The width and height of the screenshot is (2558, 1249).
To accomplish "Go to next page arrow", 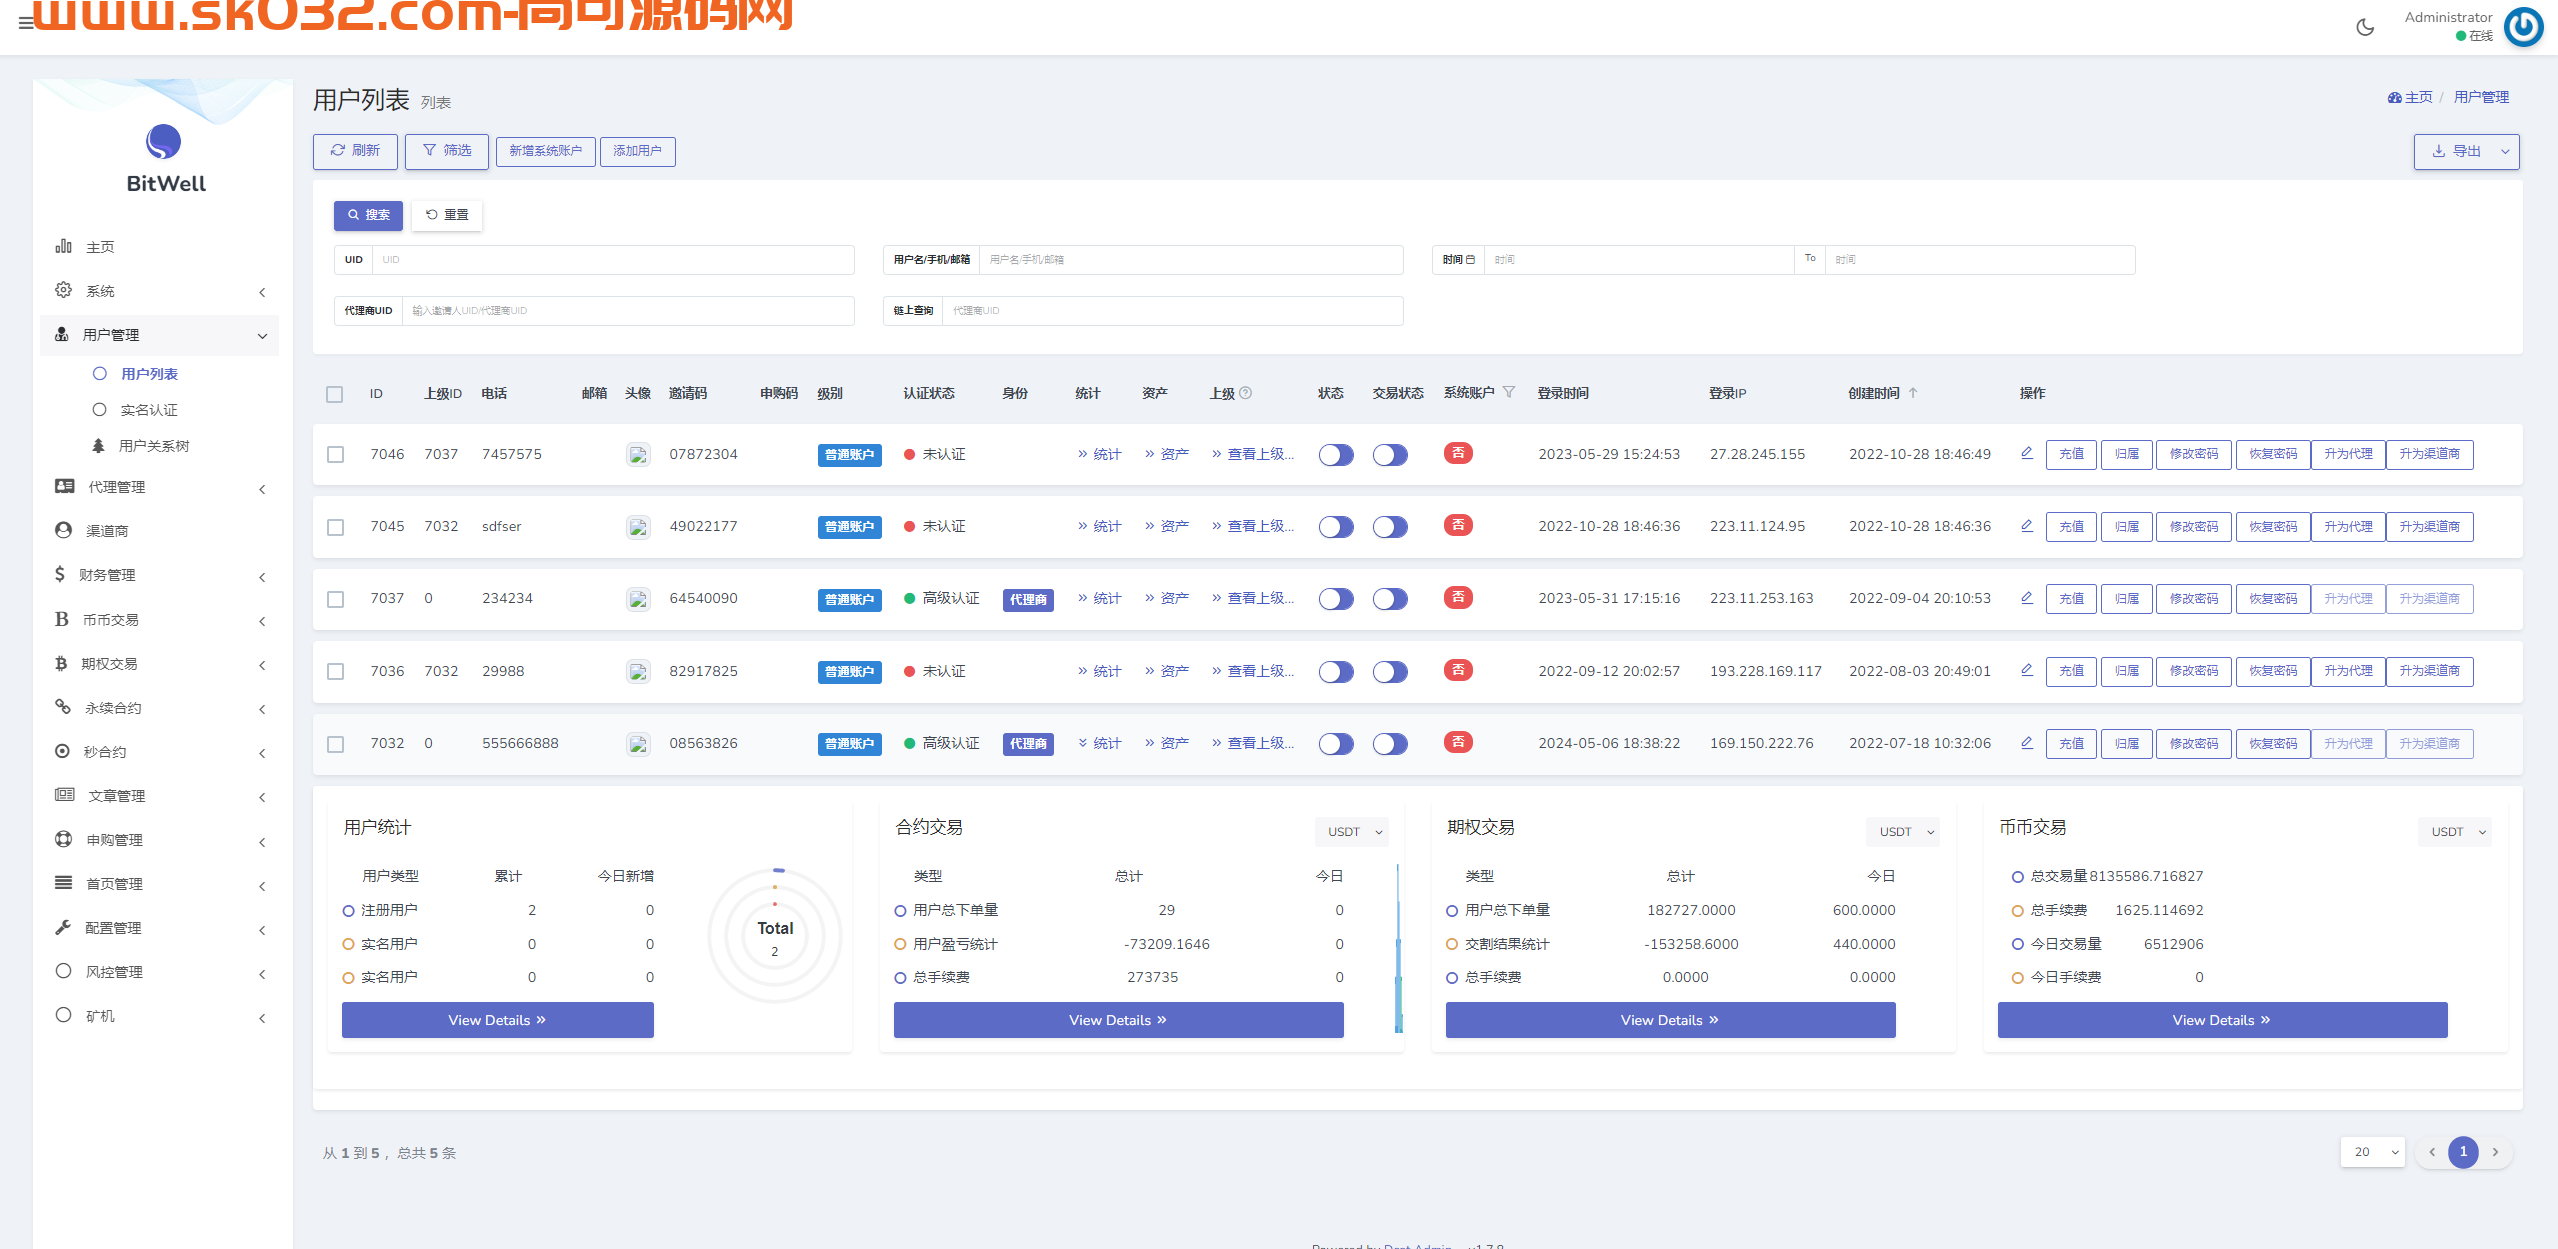I will point(2495,1152).
